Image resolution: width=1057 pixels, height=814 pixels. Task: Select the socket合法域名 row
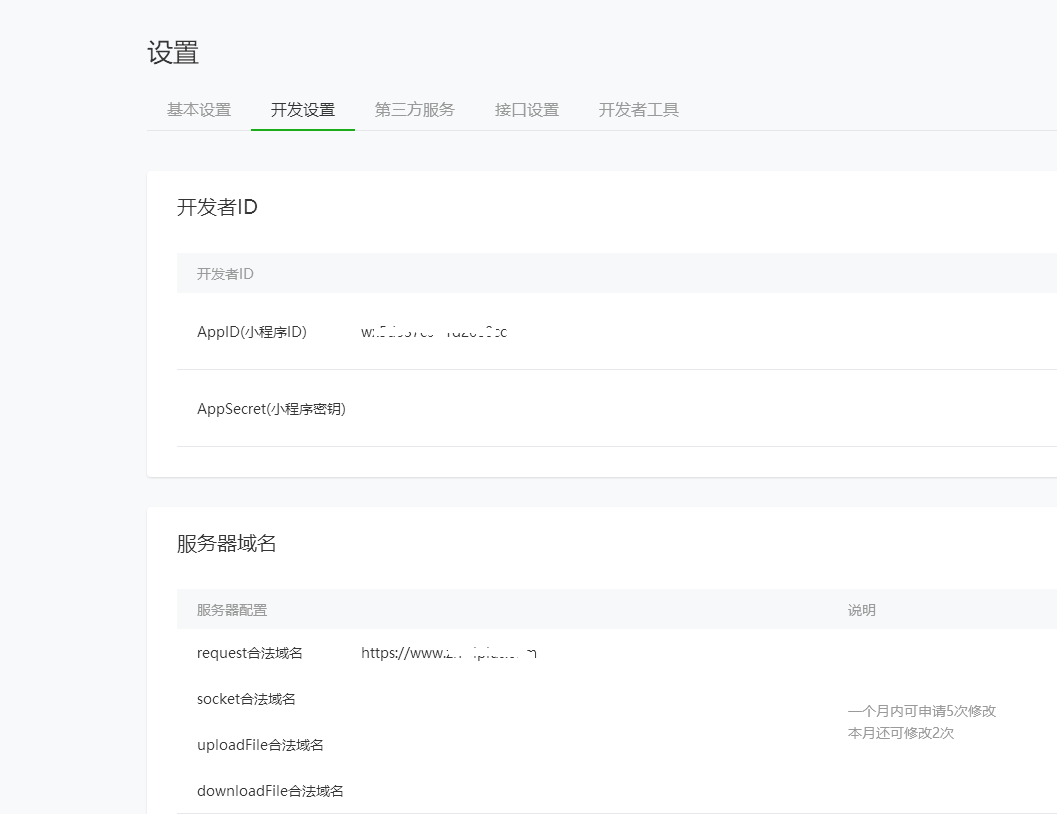pos(246,699)
